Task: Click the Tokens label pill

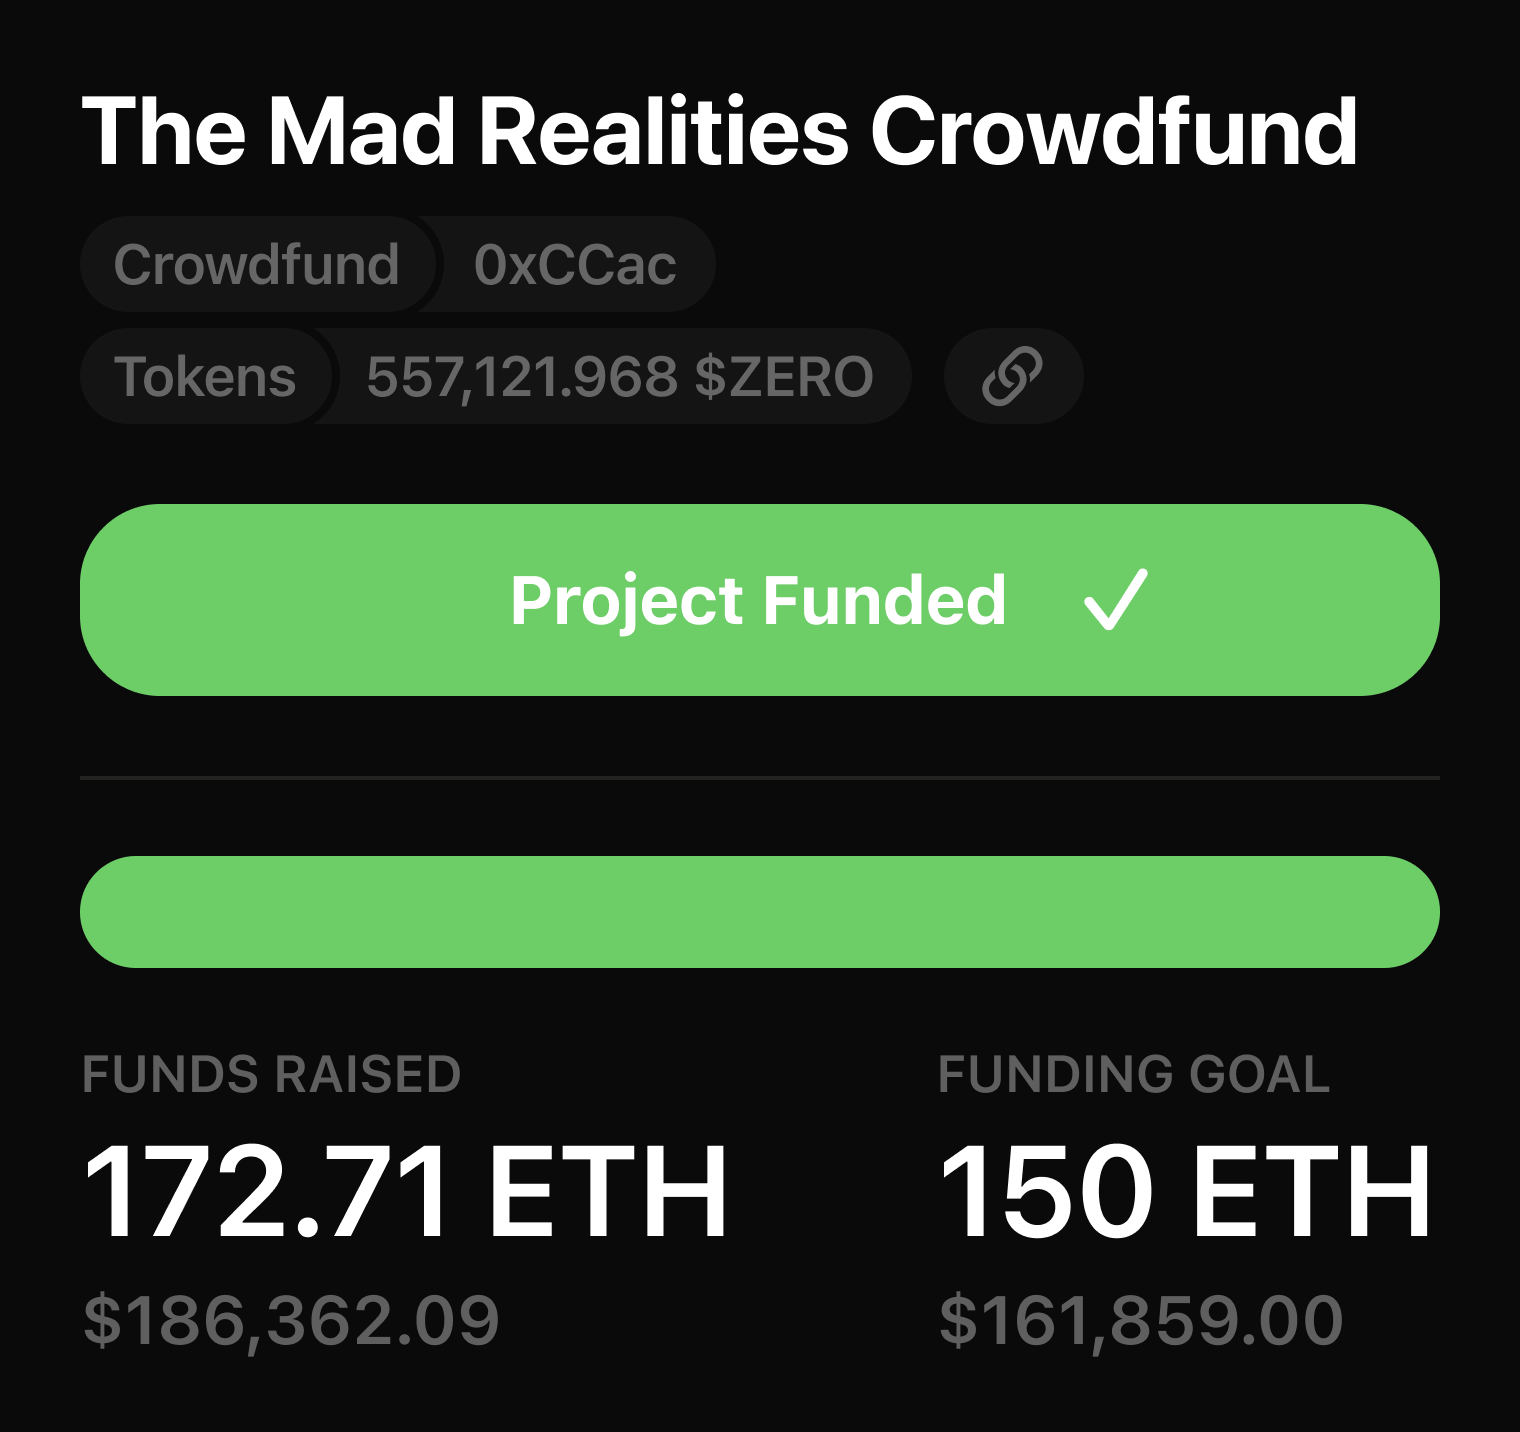Action: 205,377
